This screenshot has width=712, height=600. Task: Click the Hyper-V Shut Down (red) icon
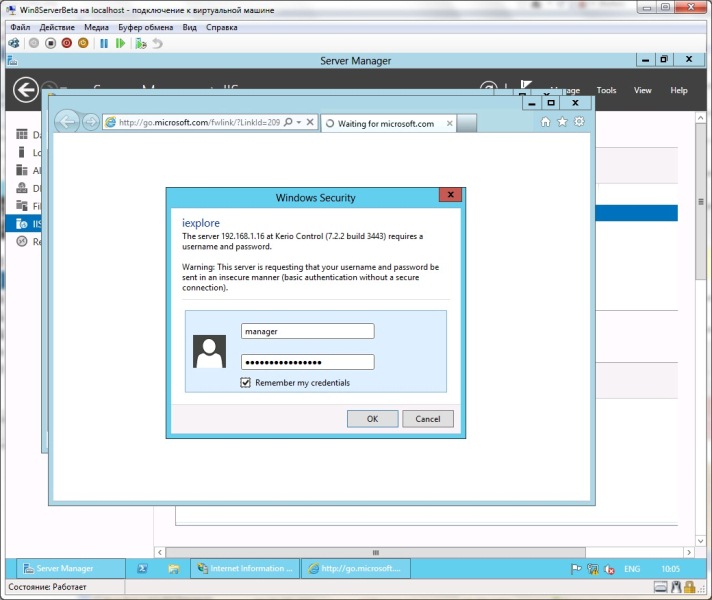click(67, 43)
